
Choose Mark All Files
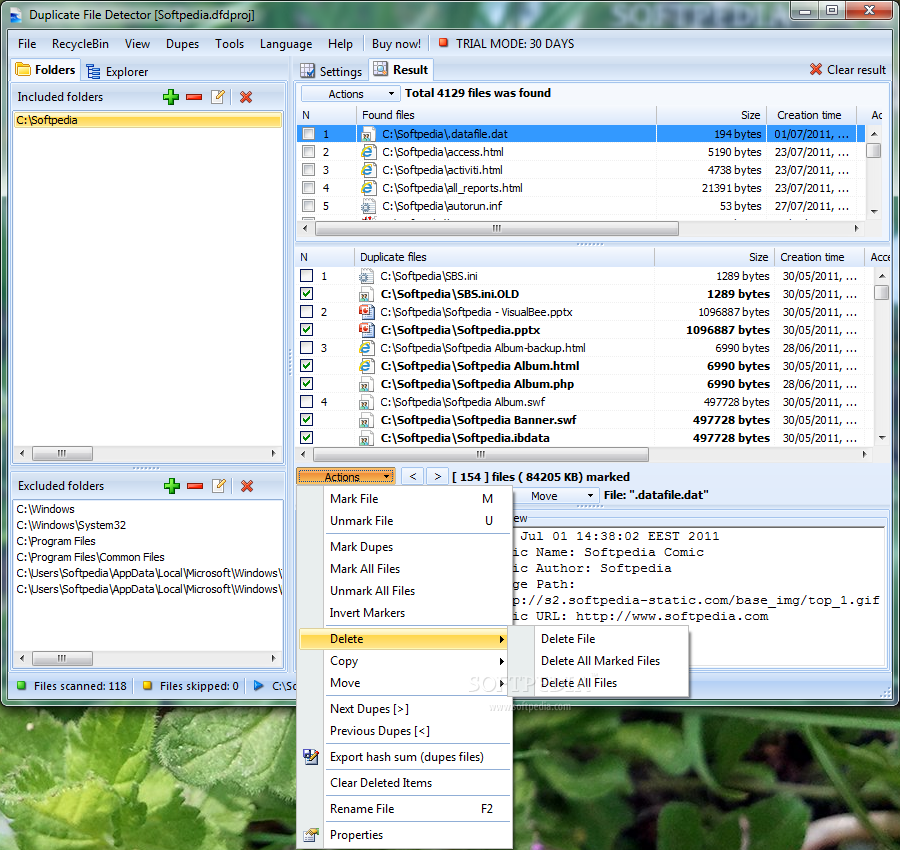tap(365, 569)
